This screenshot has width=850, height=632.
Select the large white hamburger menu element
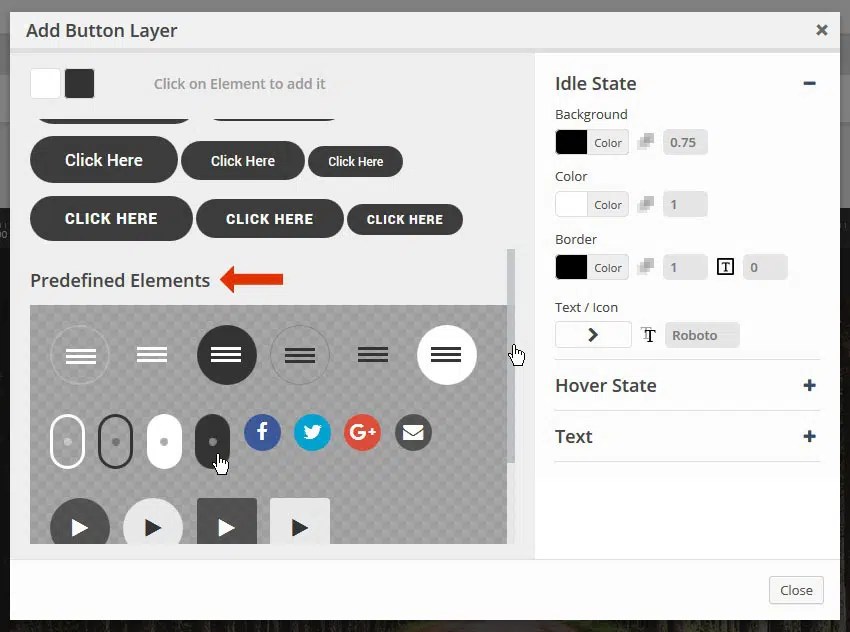(x=446, y=354)
